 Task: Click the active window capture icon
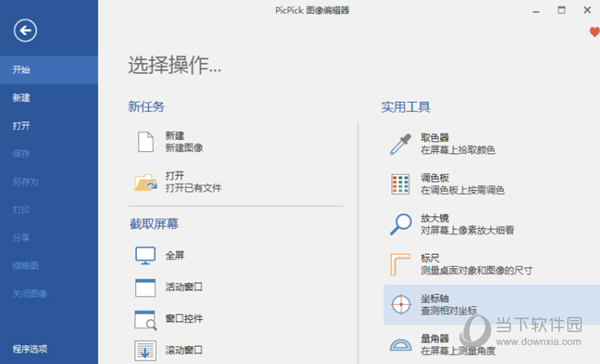(145, 287)
